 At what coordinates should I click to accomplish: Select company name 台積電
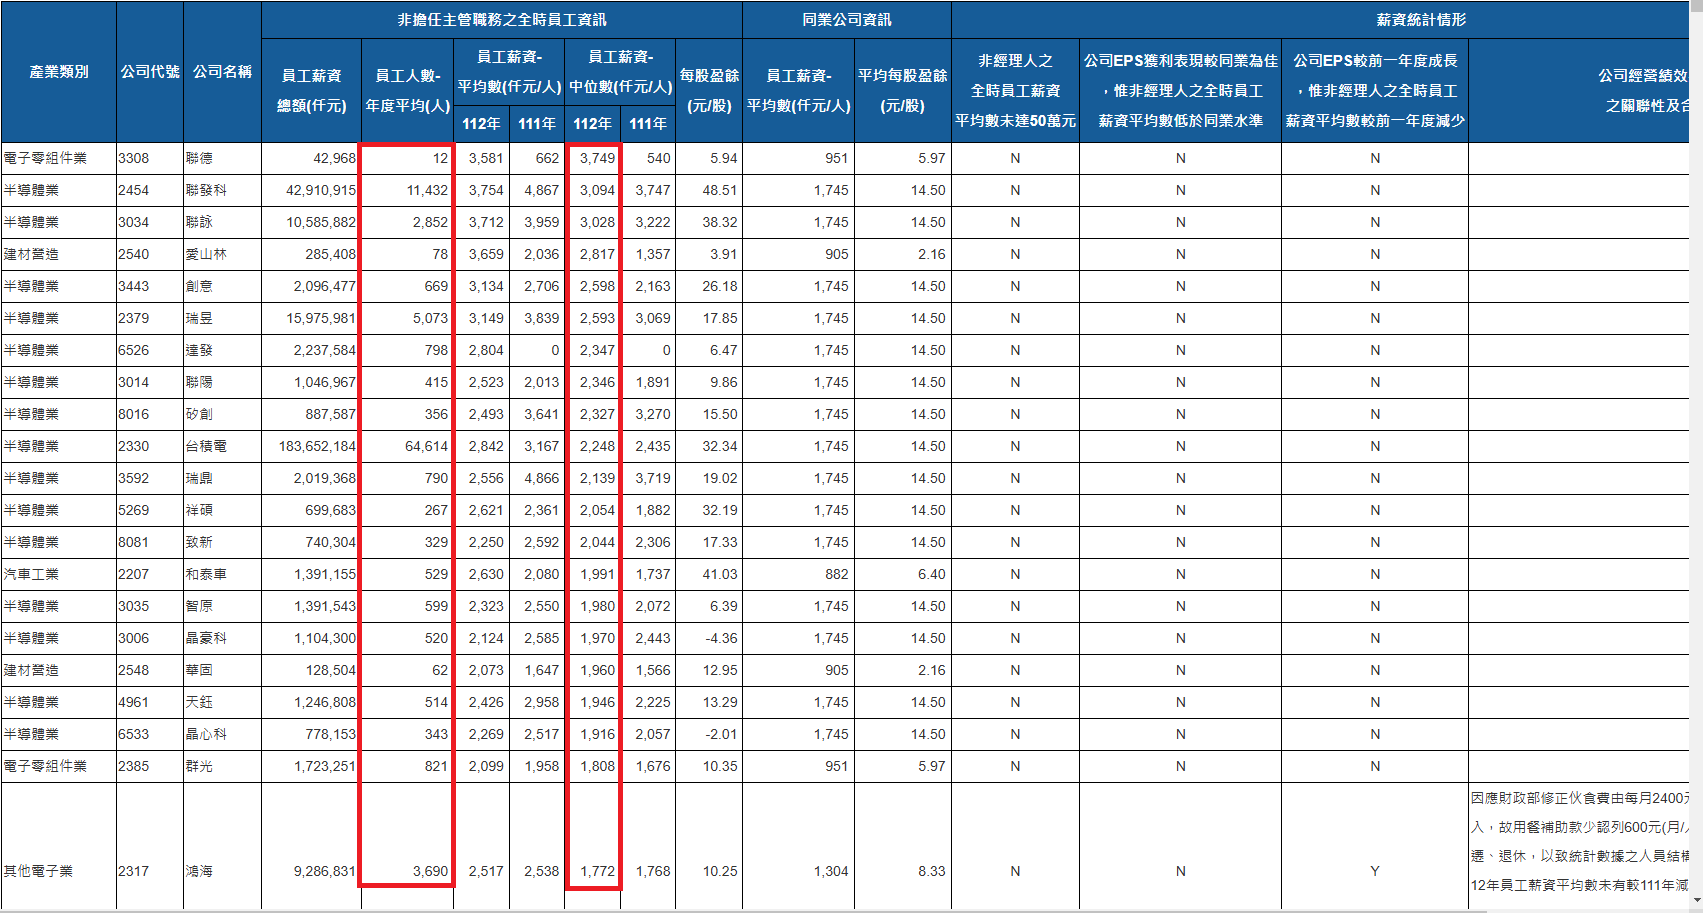(x=206, y=446)
